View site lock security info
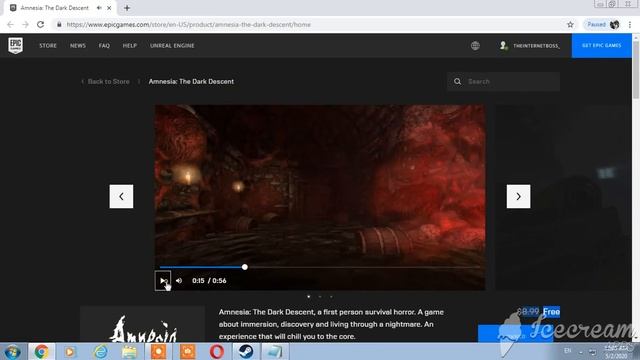640x360 pixels. click(x=59, y=24)
